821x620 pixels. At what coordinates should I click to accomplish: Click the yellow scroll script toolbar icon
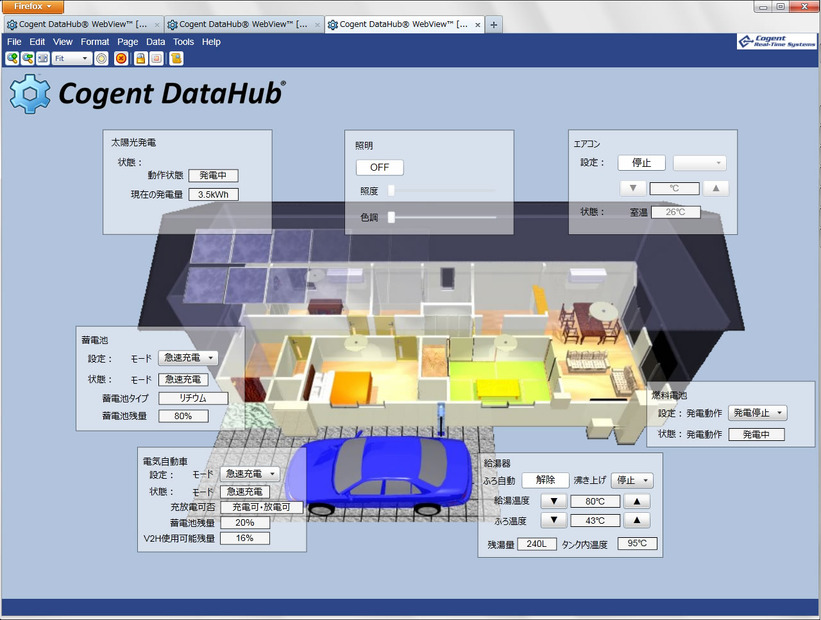176,59
